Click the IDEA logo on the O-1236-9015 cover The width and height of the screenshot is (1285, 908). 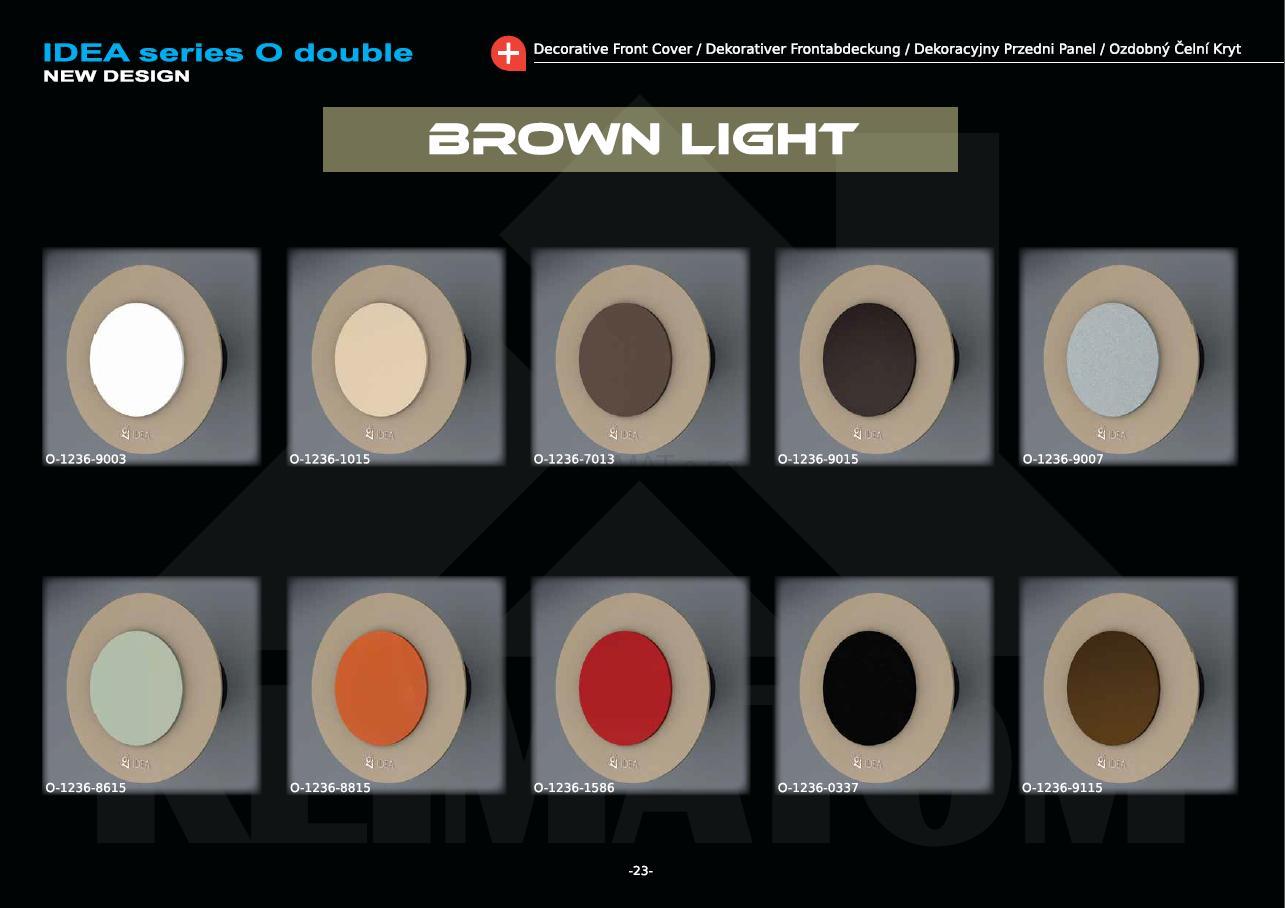click(869, 434)
